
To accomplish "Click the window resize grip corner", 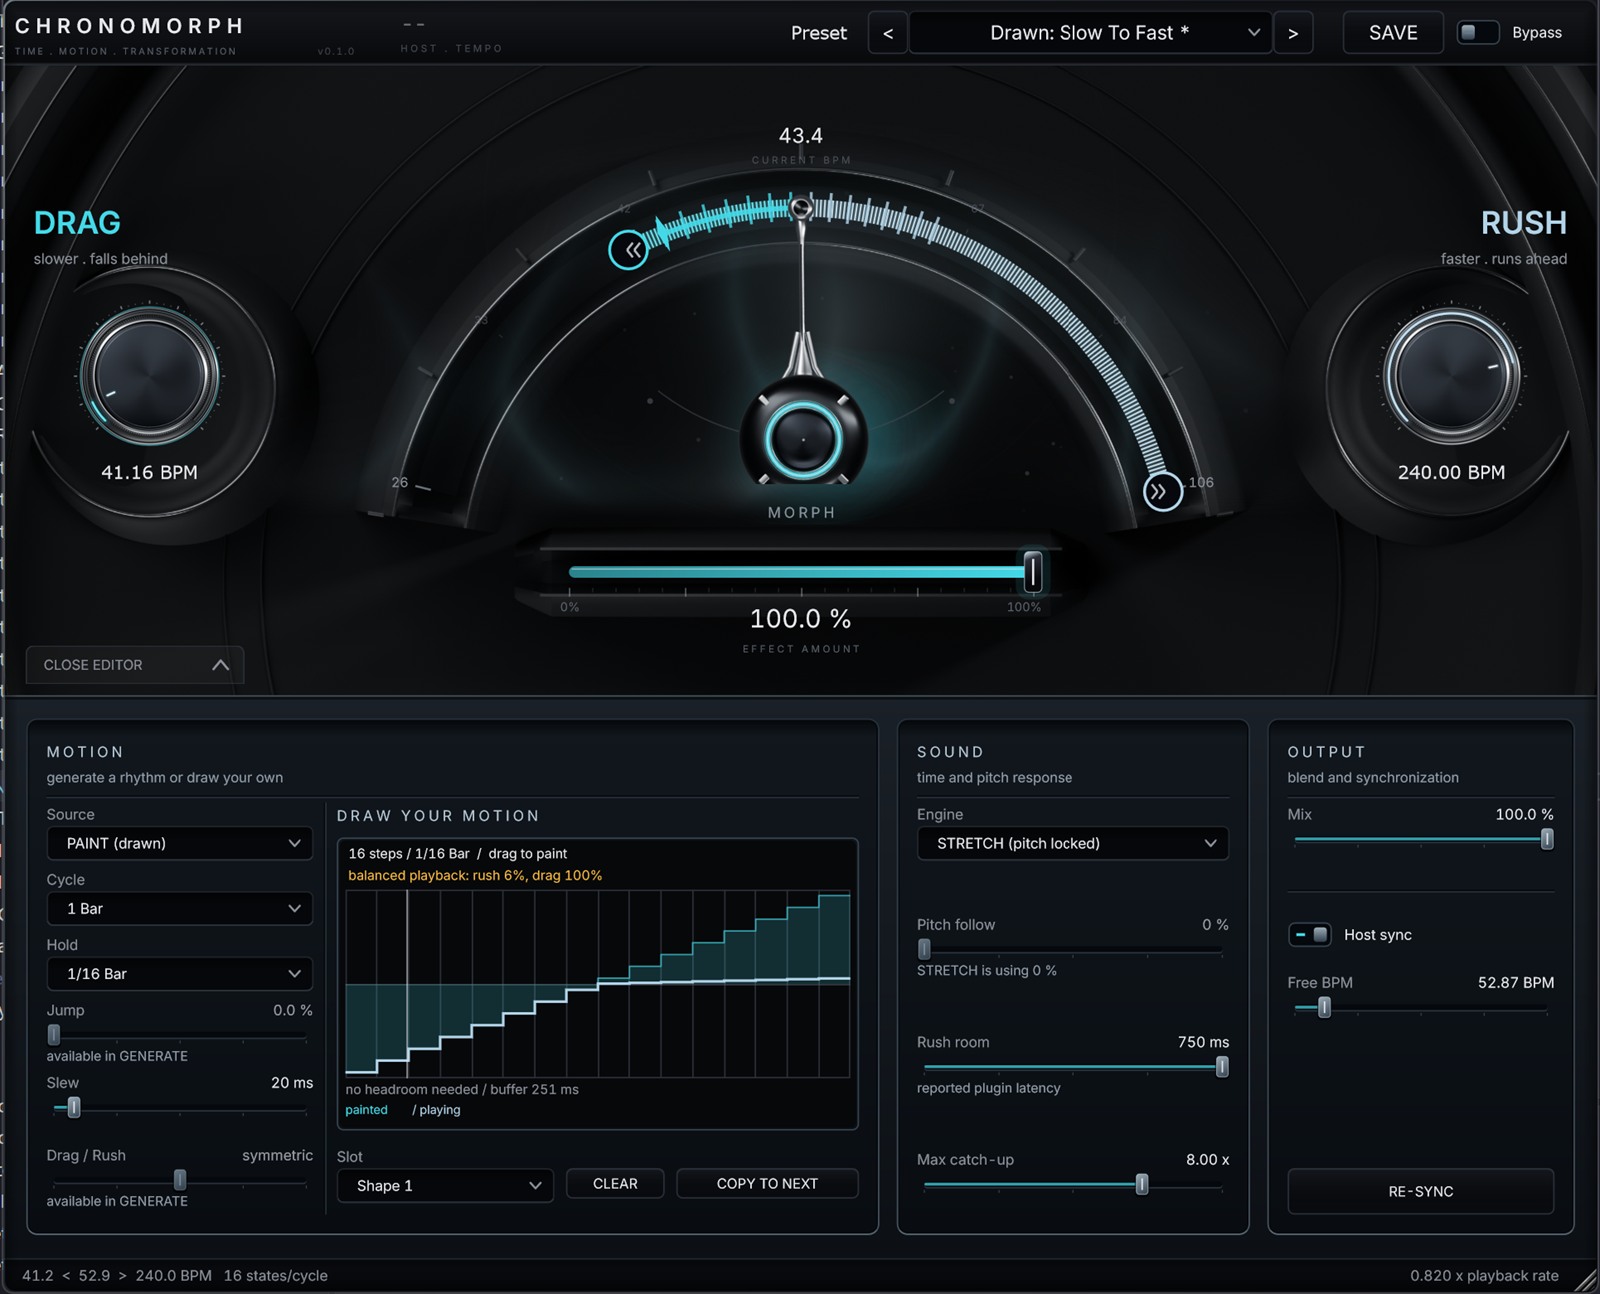I will tap(1585, 1280).
